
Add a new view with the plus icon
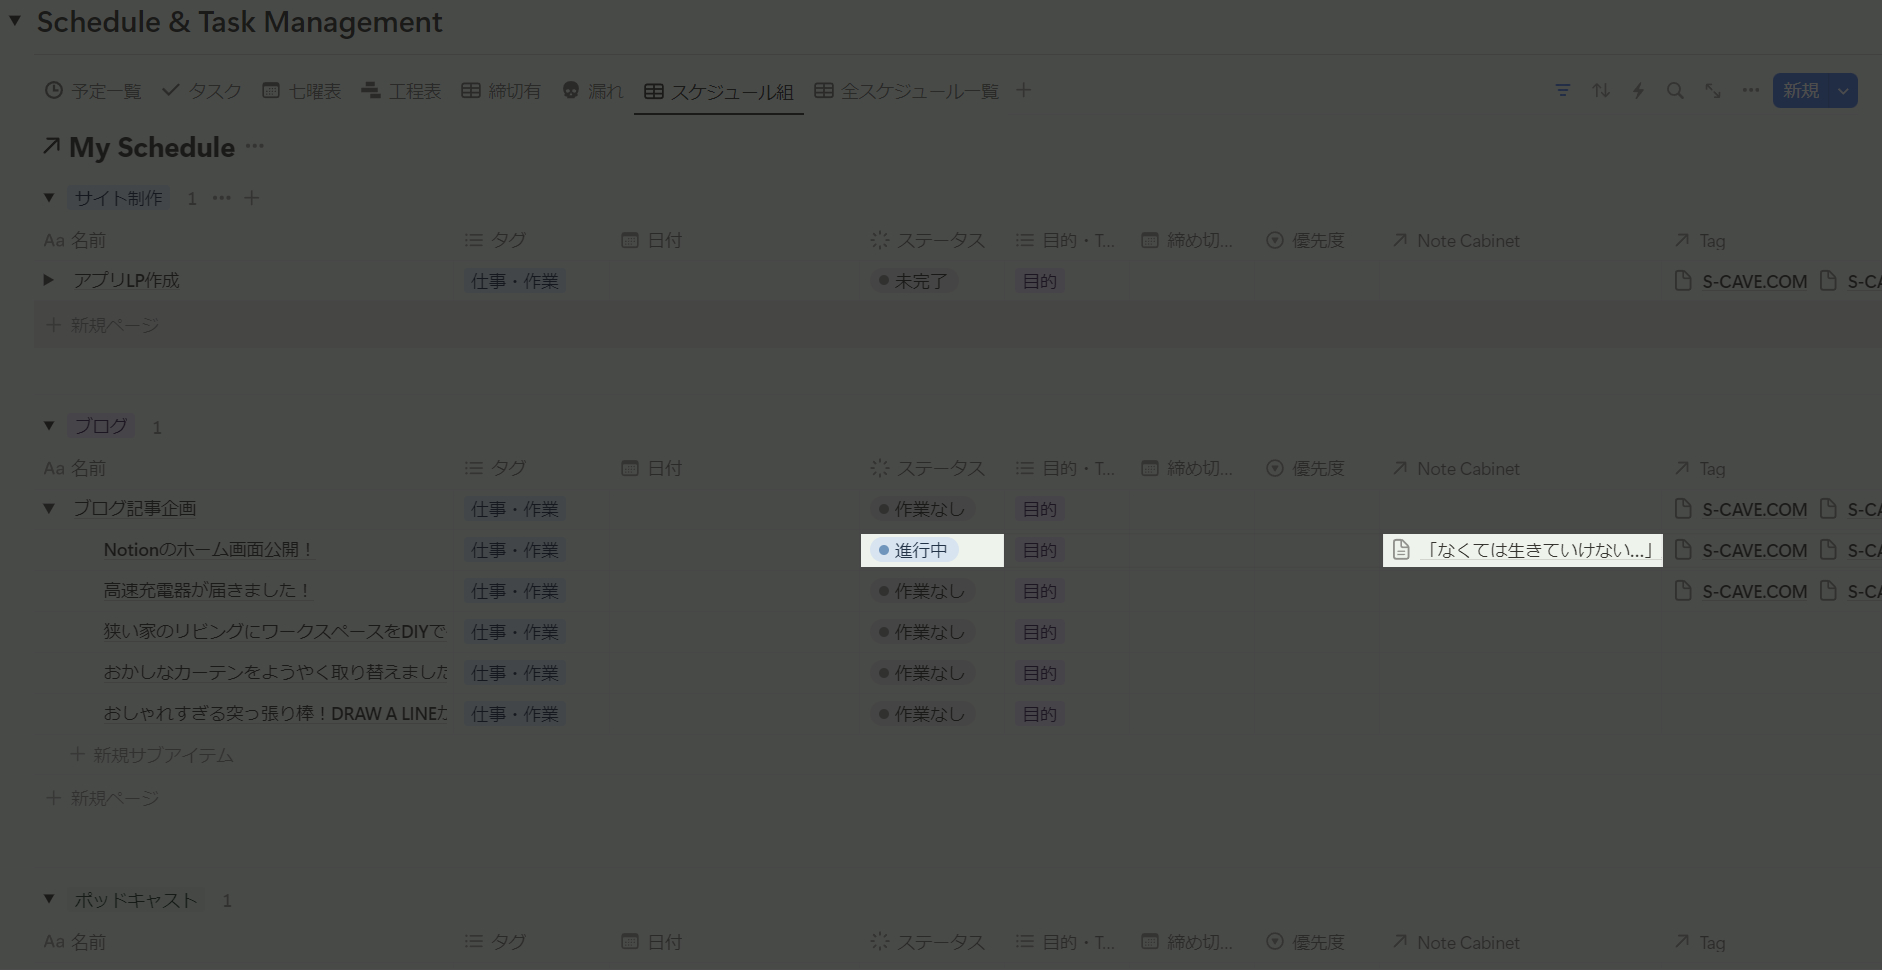(x=1022, y=90)
